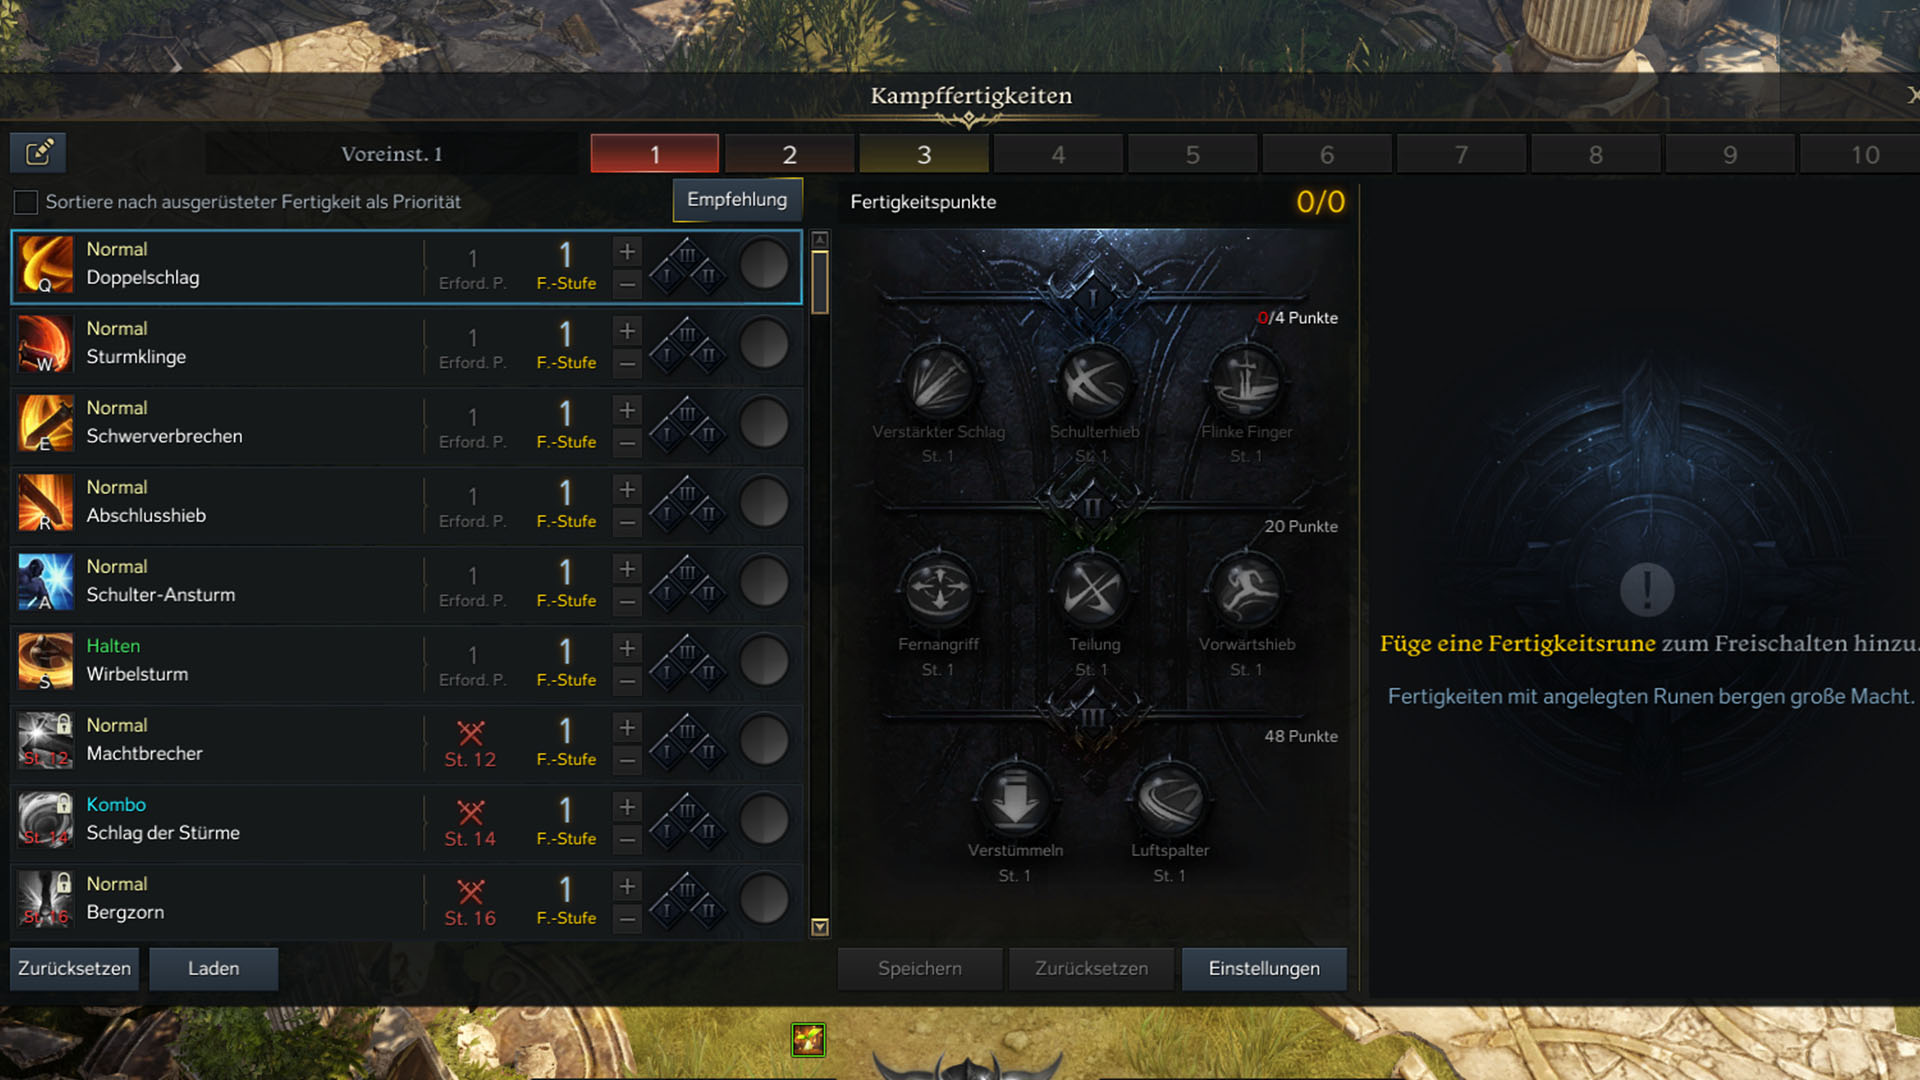Viewport: 1920px width, 1080px height.
Task: Switch to preset tab 2
Action: click(789, 154)
